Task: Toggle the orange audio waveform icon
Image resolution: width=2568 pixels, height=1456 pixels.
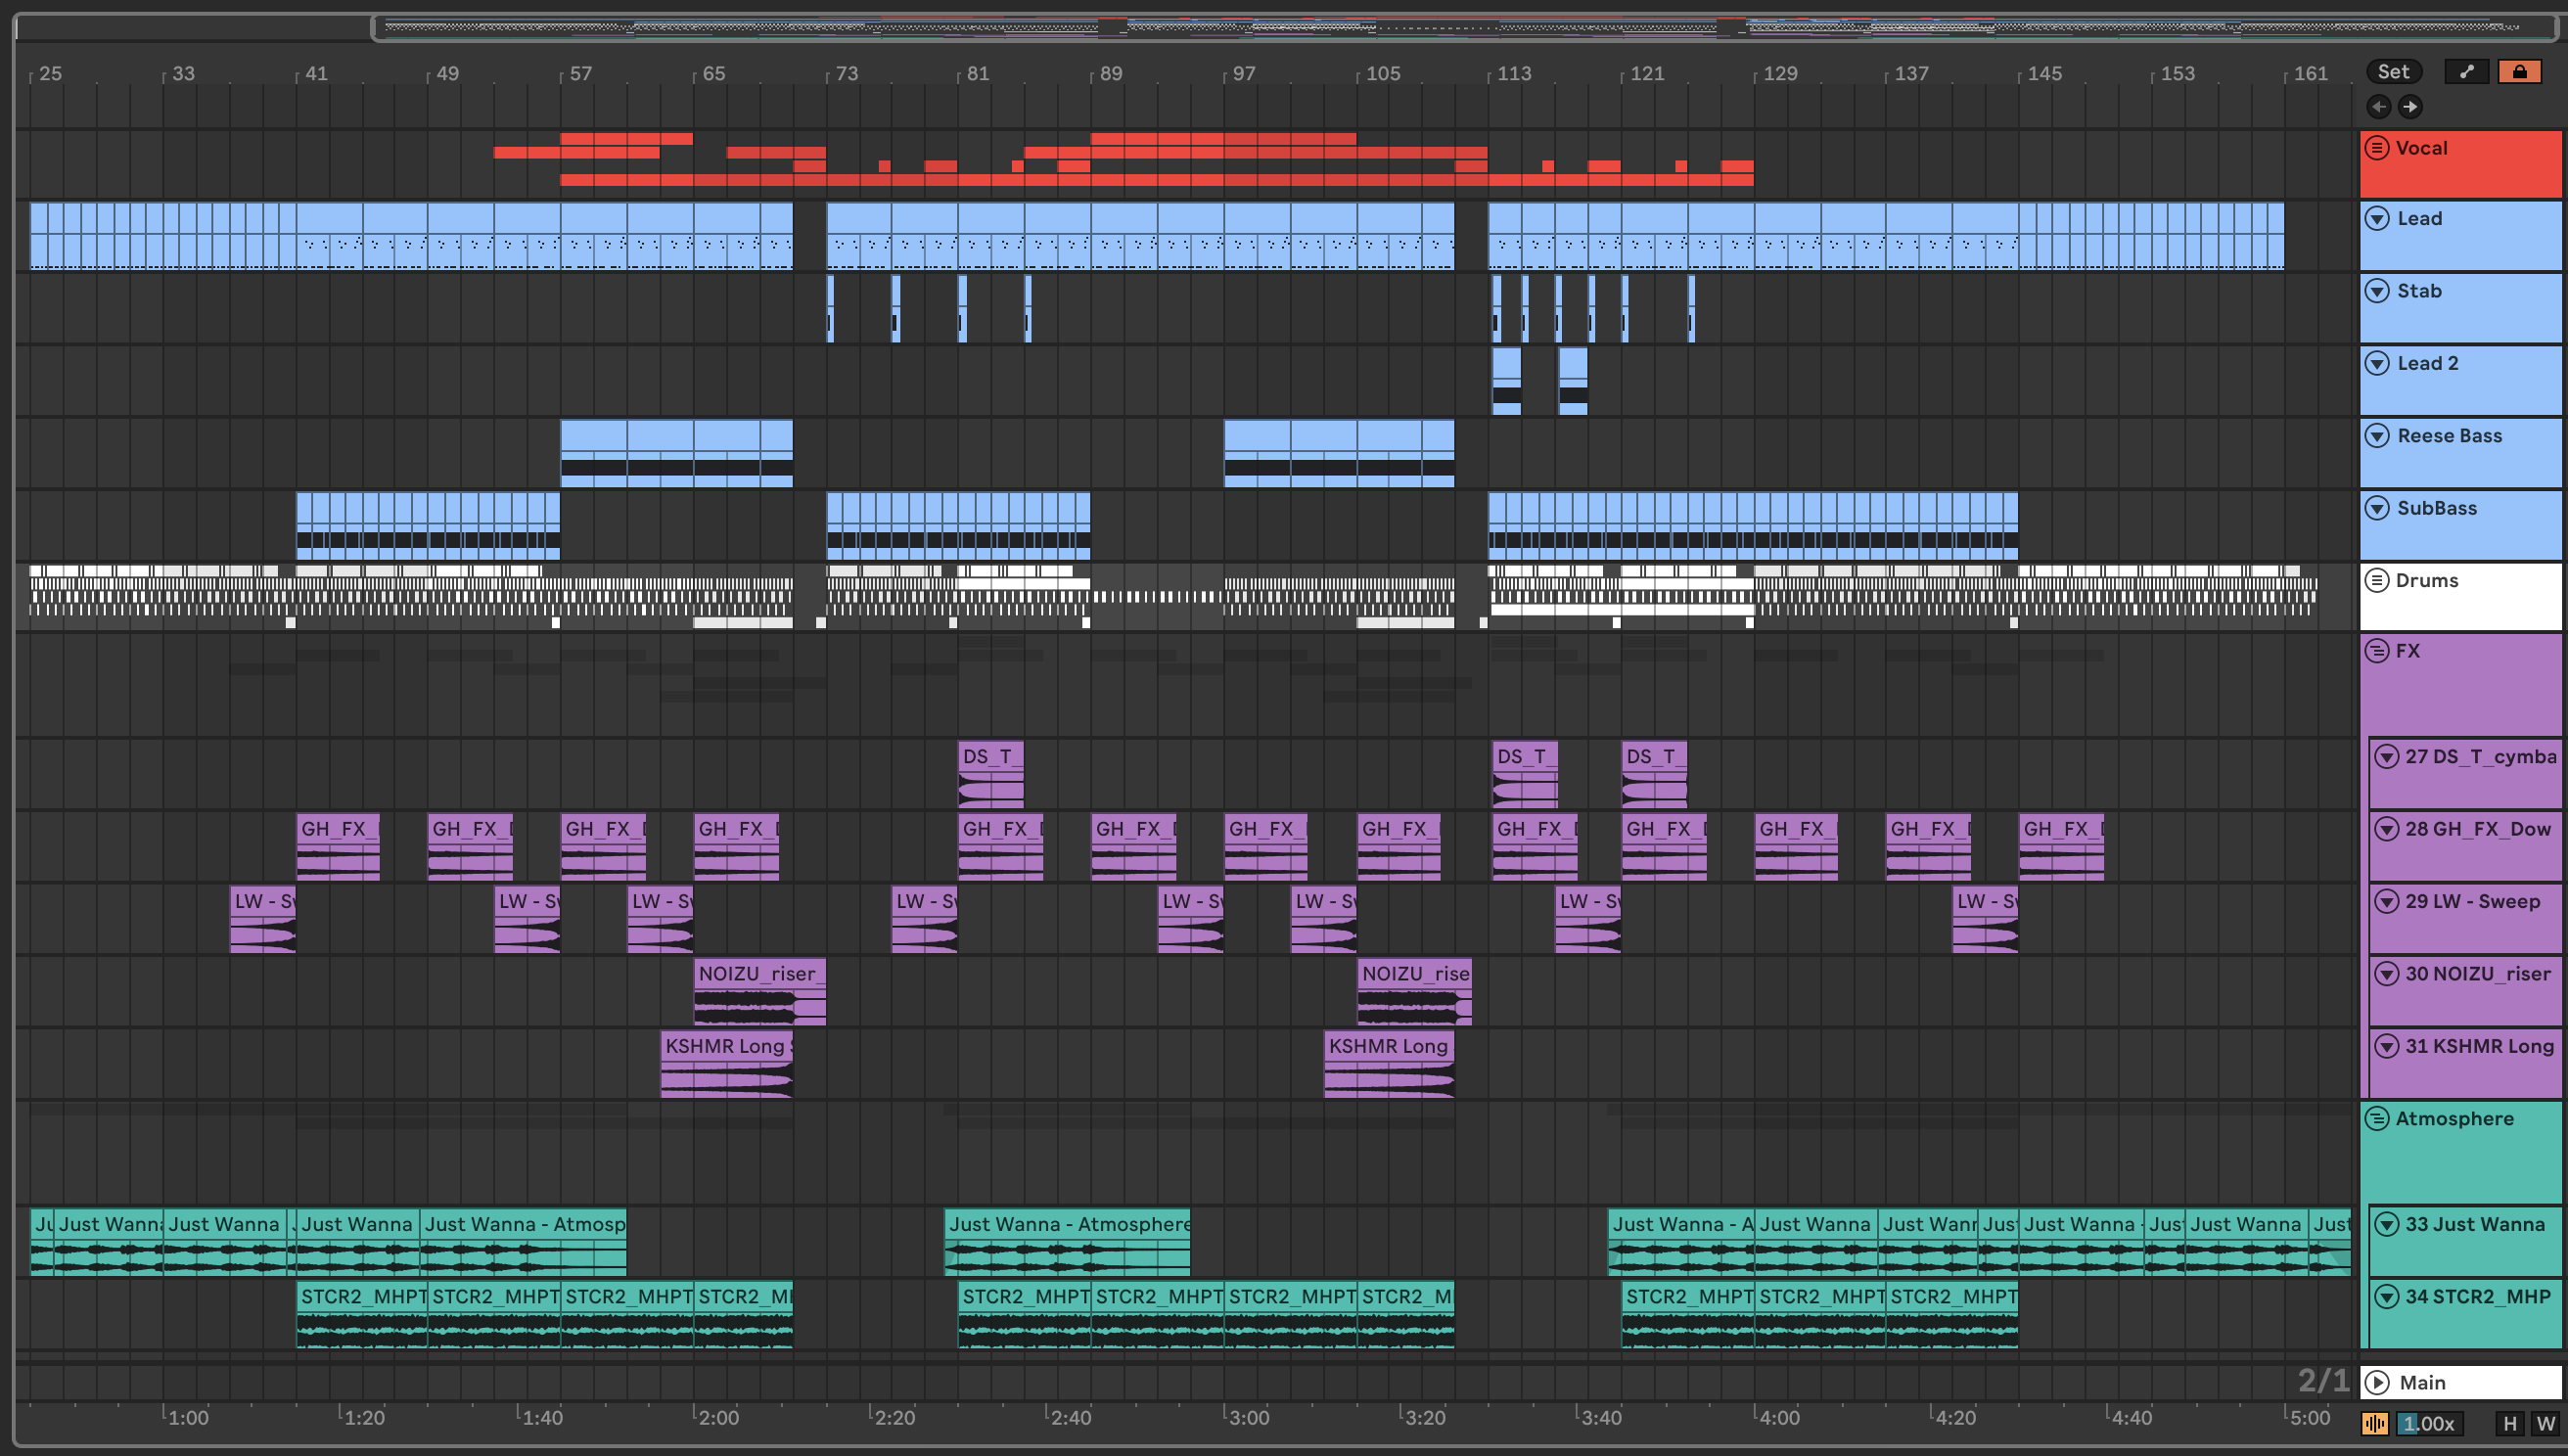Action: click(x=2375, y=1423)
